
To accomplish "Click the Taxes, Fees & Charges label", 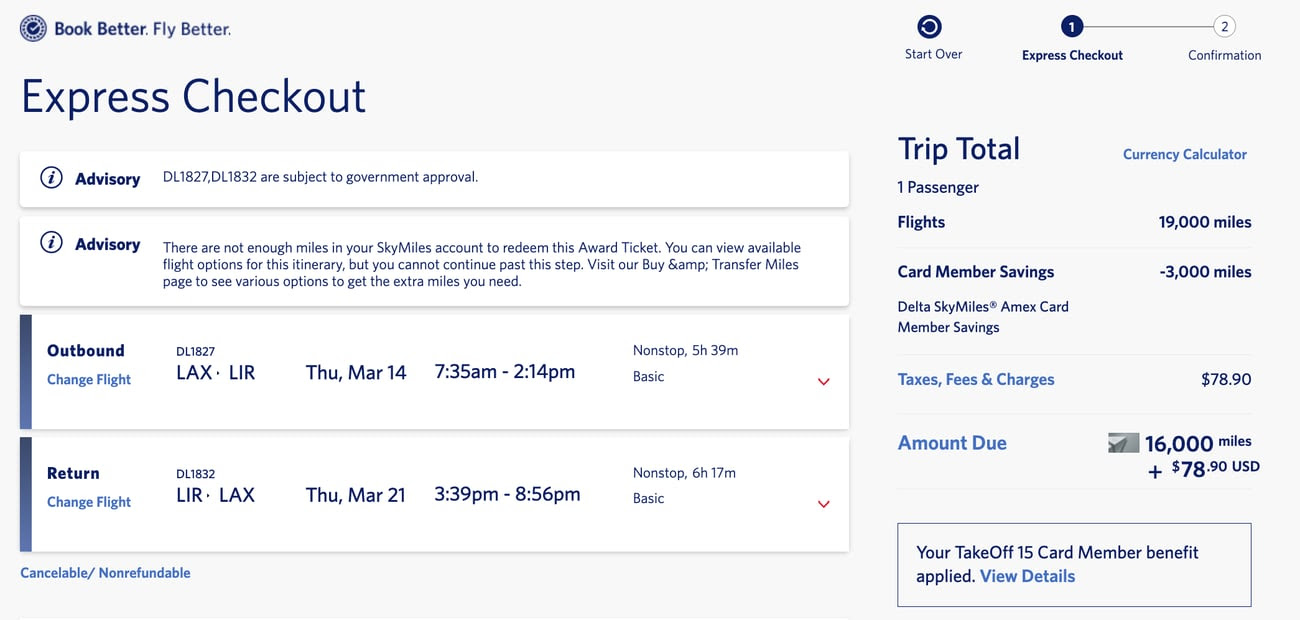I will (x=975, y=379).
